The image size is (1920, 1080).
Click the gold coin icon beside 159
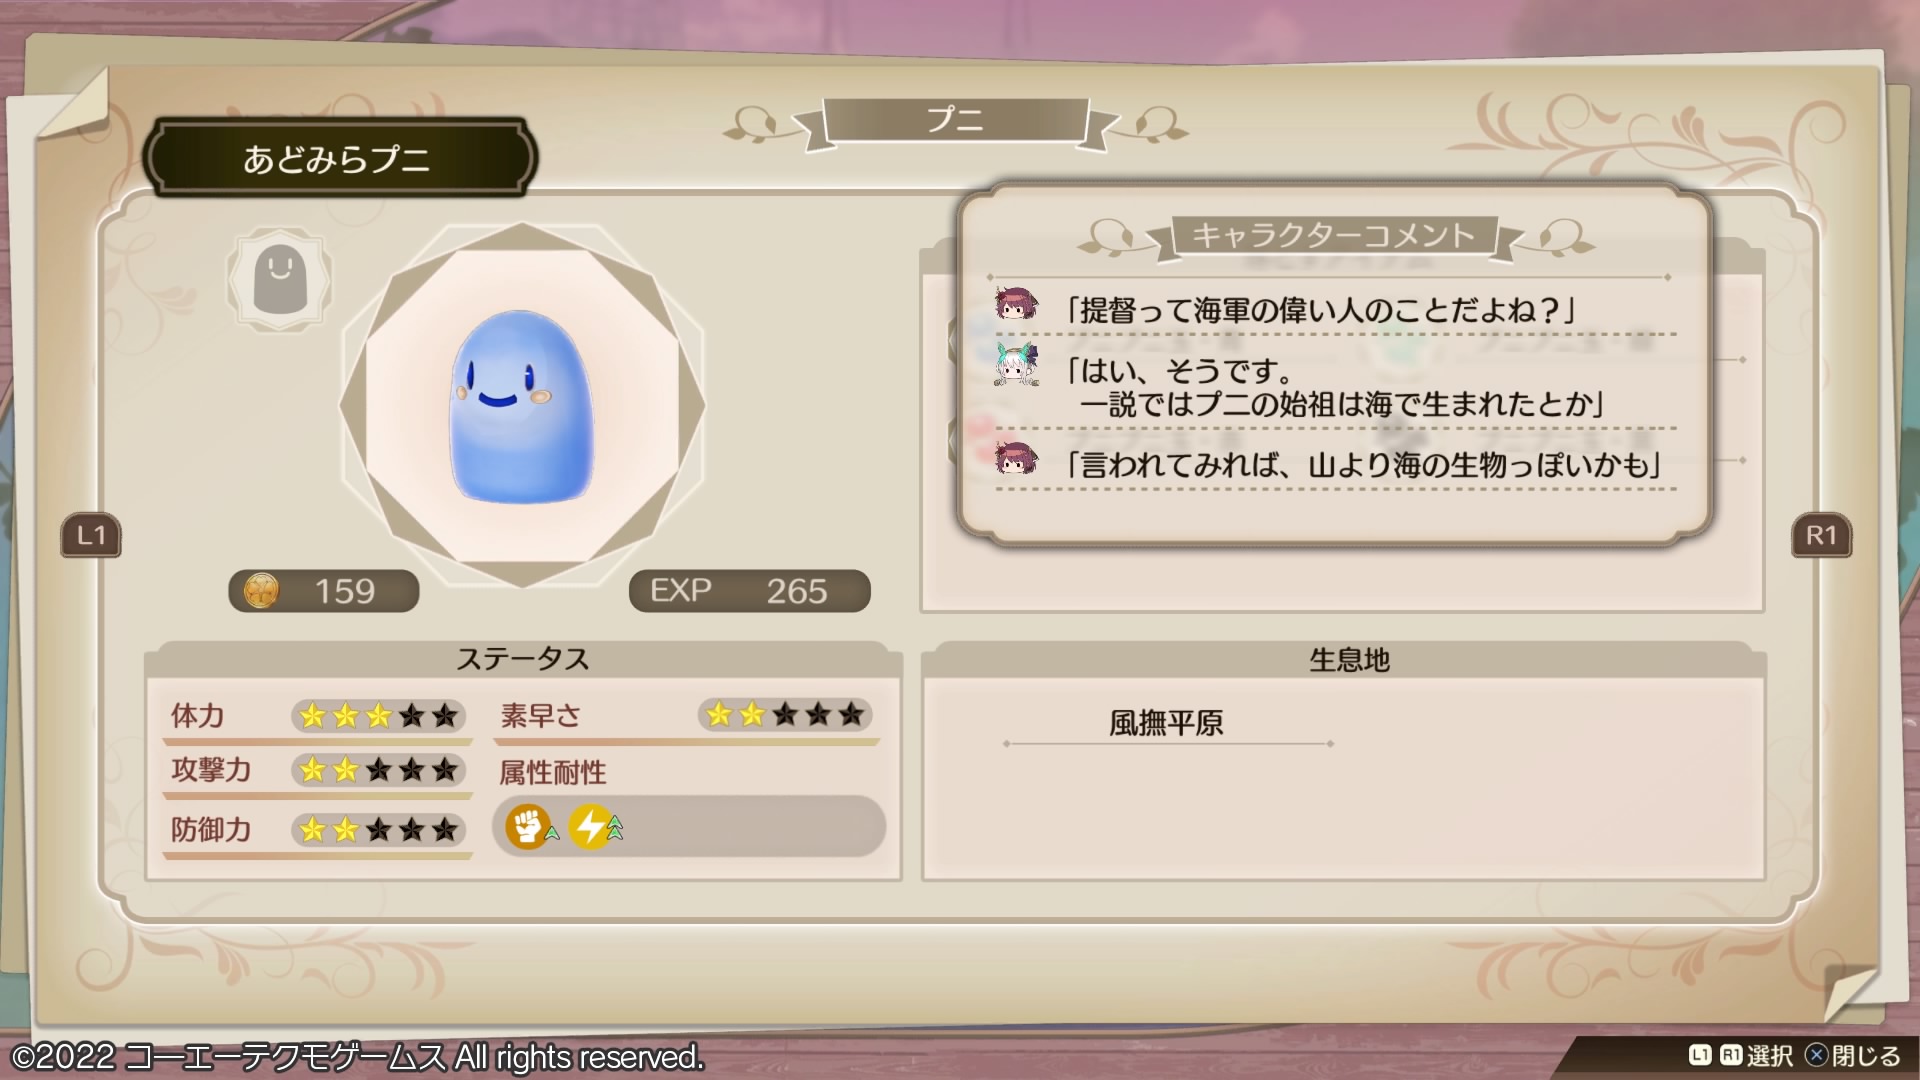pyautogui.click(x=262, y=591)
